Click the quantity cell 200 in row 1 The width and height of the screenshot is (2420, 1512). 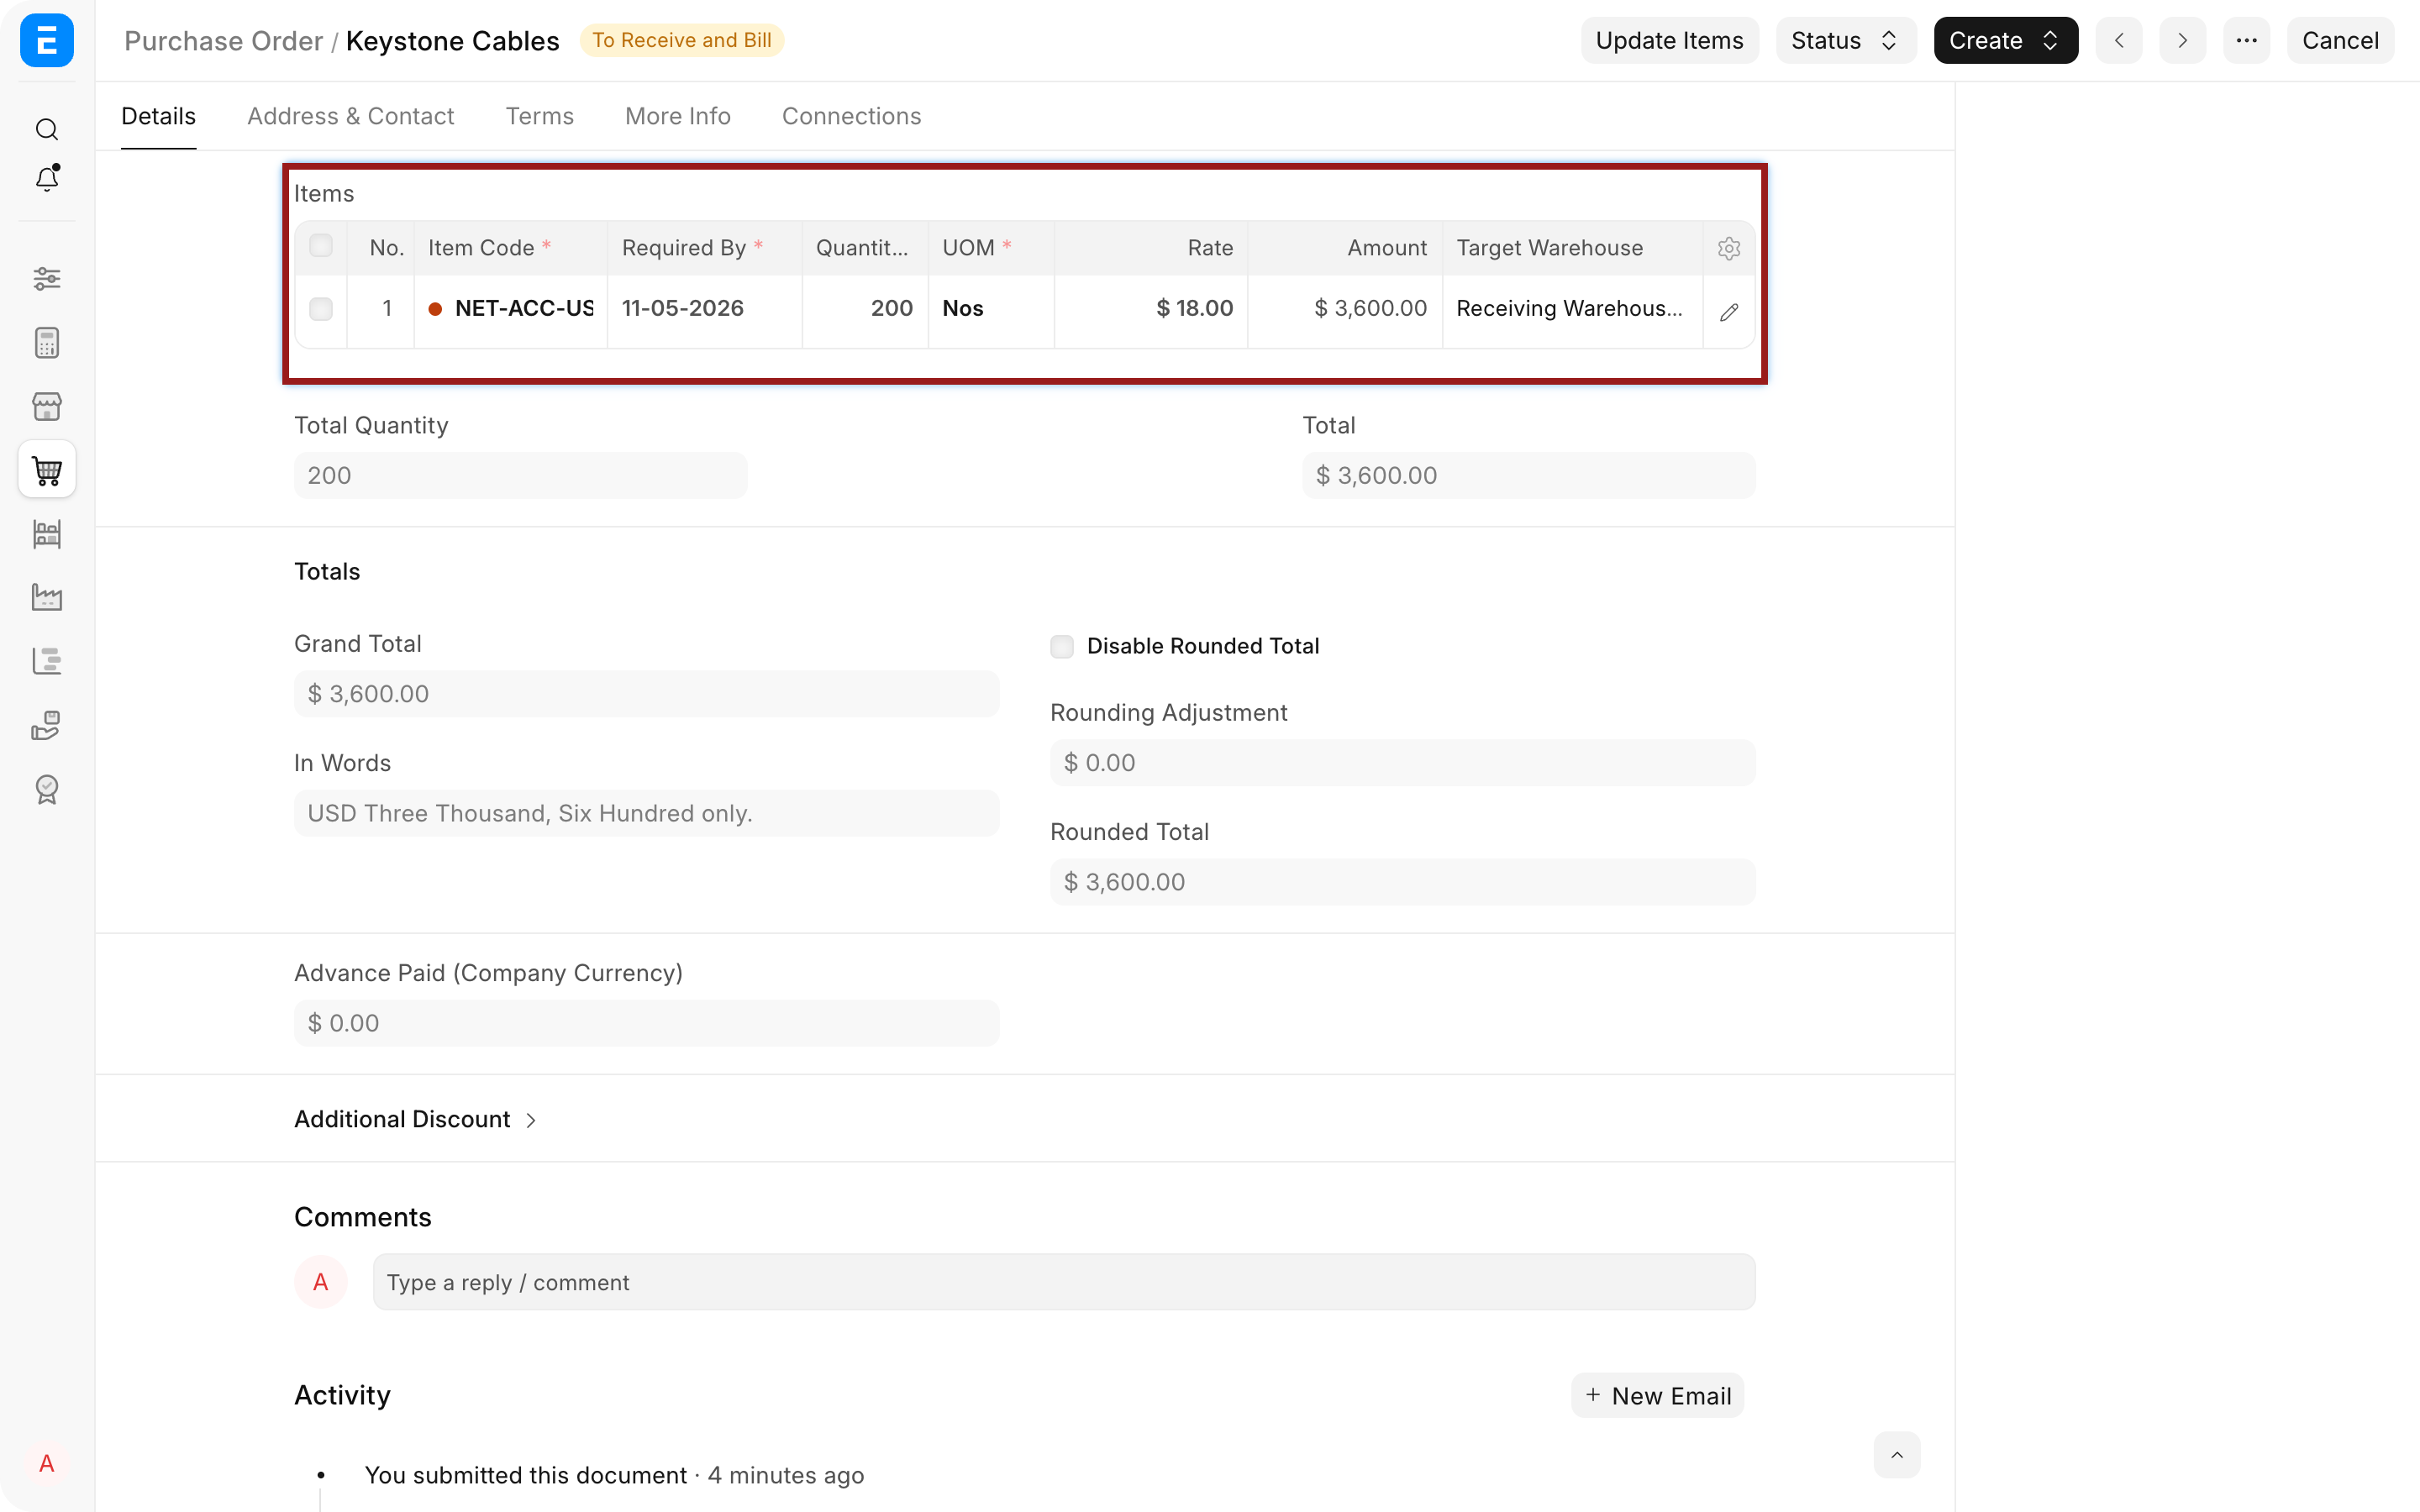865,309
